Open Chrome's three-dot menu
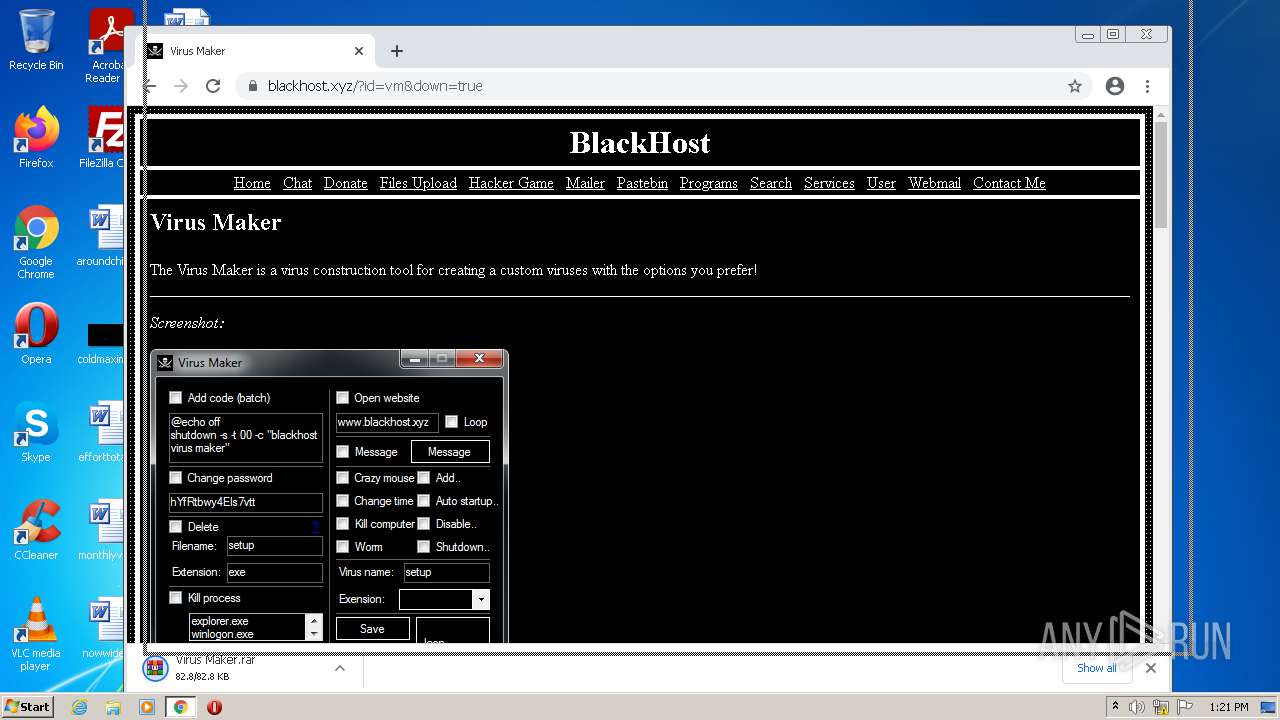Screen dimensions: 1280x720 1148,86
